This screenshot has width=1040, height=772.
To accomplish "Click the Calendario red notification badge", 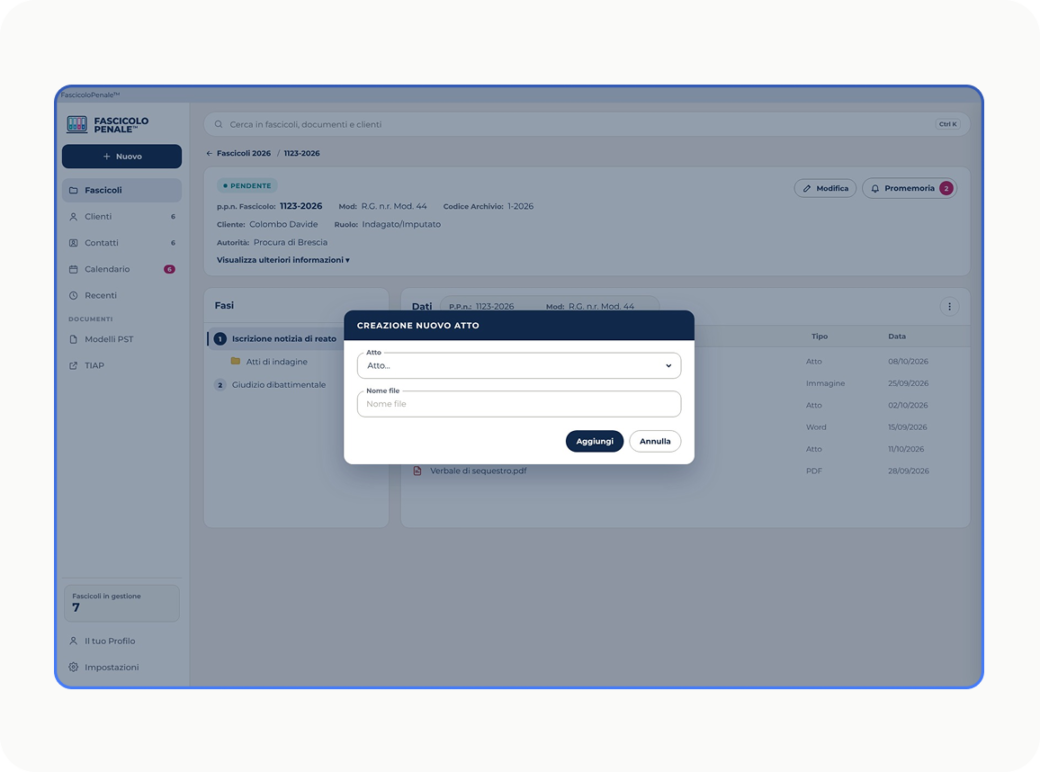I will pyautogui.click(x=170, y=269).
